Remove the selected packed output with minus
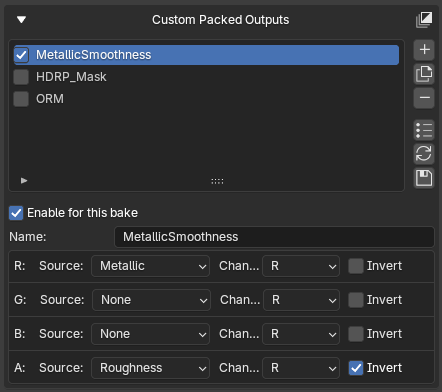Viewport: 442px width, 392px height. [x=424, y=98]
